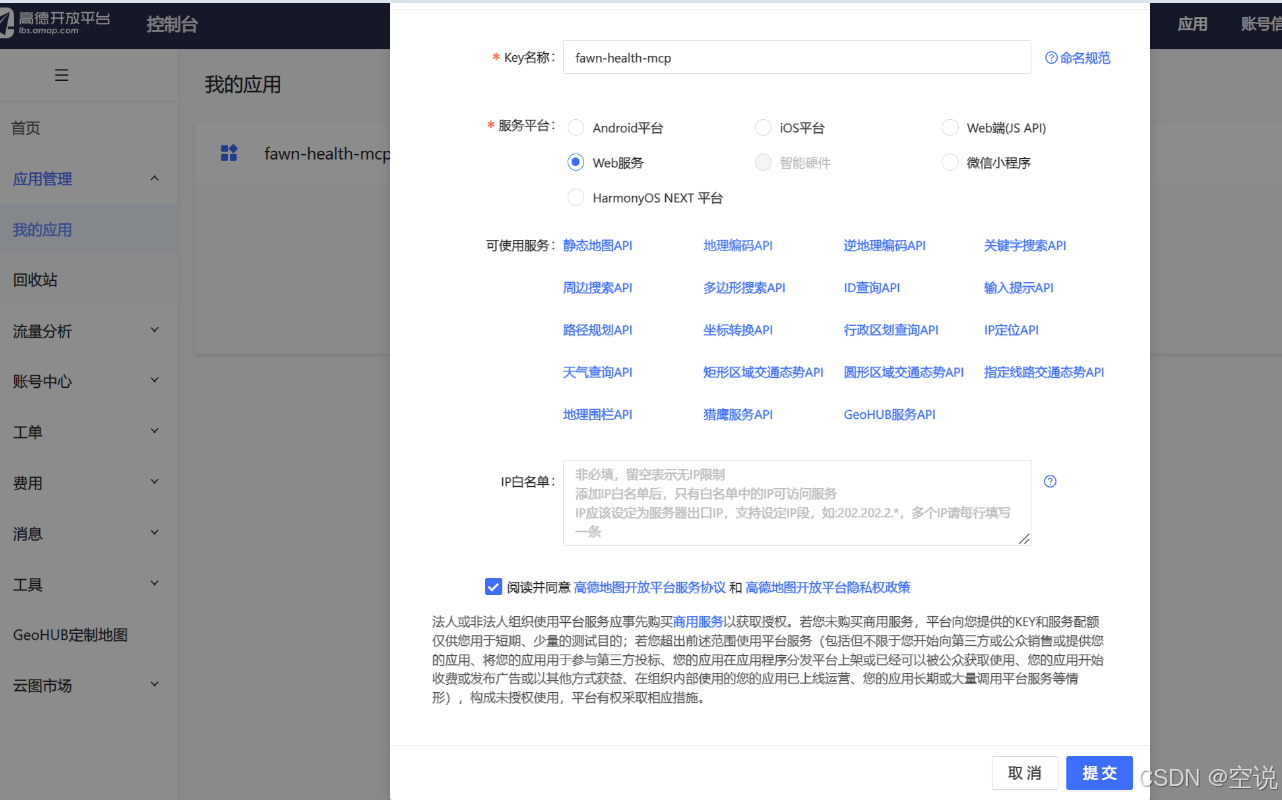
Task: Open the 天气查询API link
Action: (x=597, y=371)
